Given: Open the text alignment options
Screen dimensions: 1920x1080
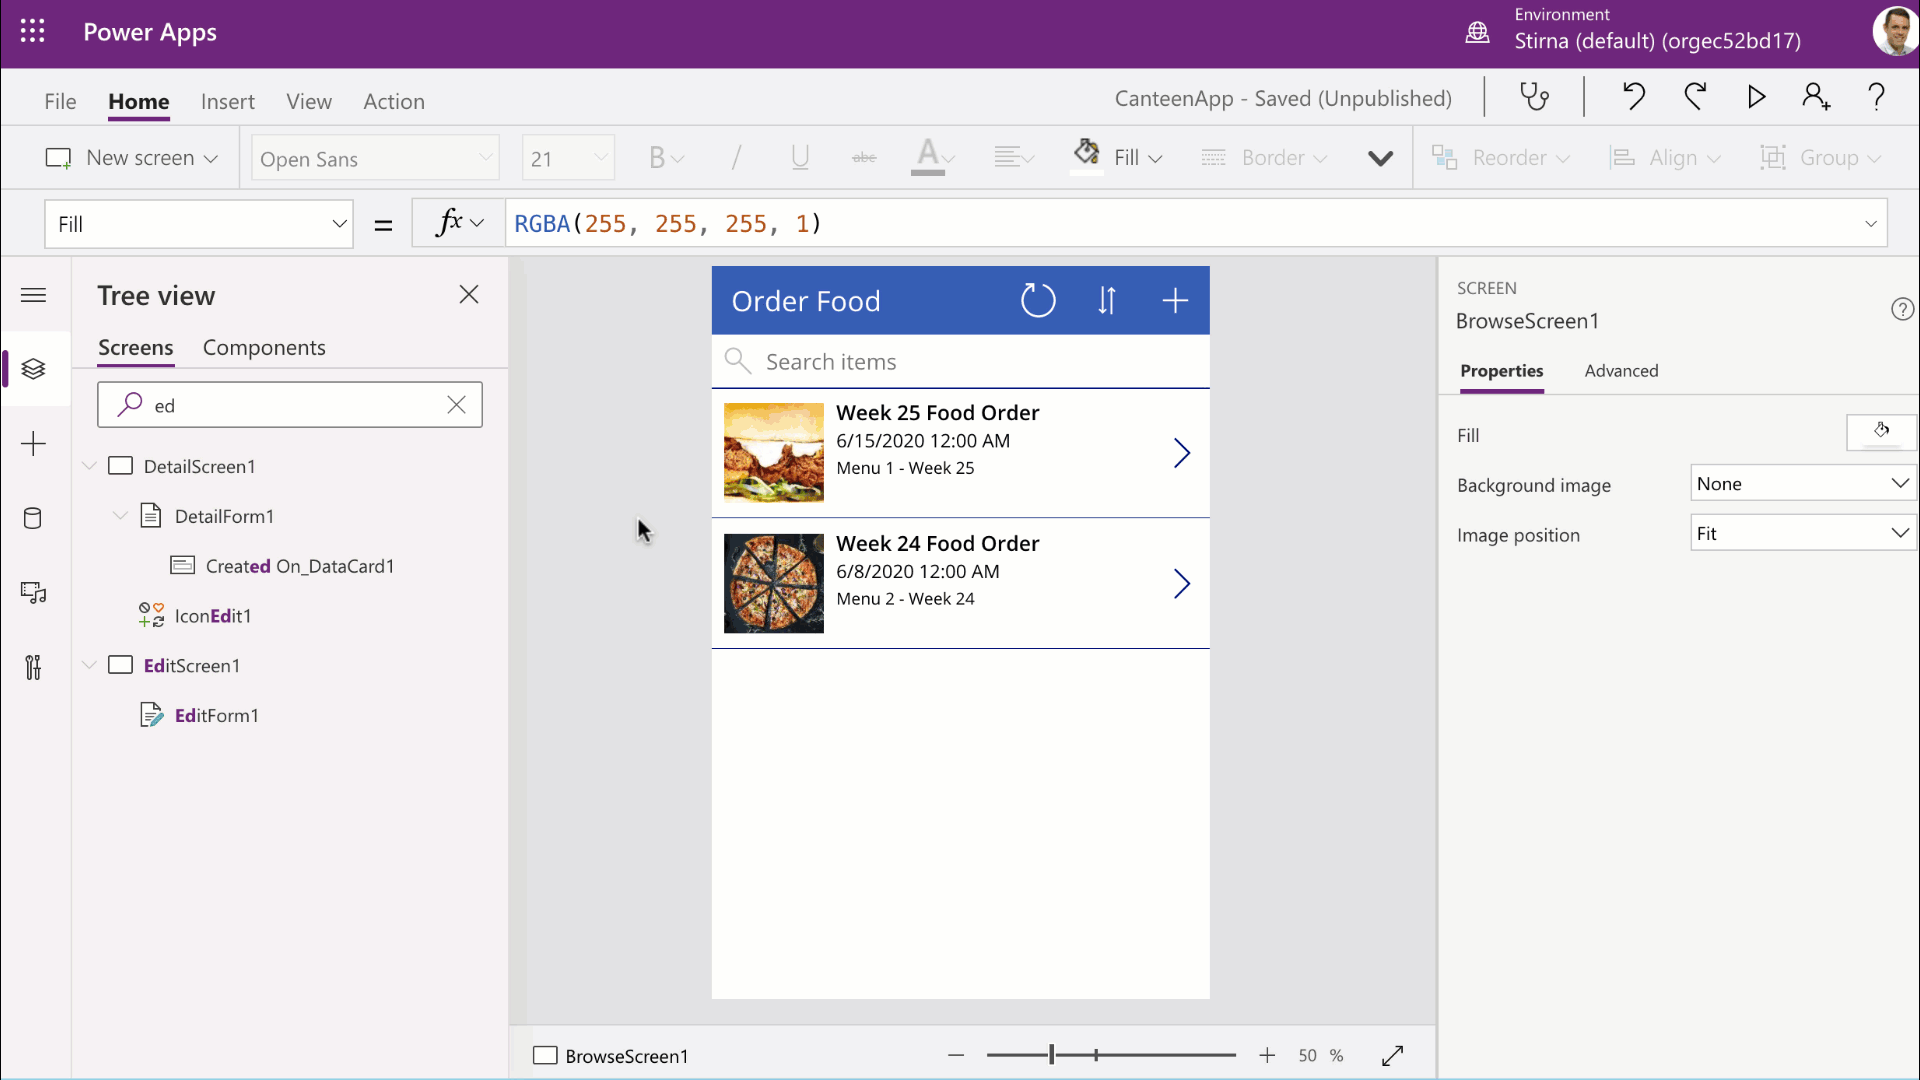Looking at the screenshot, I should (x=1013, y=158).
